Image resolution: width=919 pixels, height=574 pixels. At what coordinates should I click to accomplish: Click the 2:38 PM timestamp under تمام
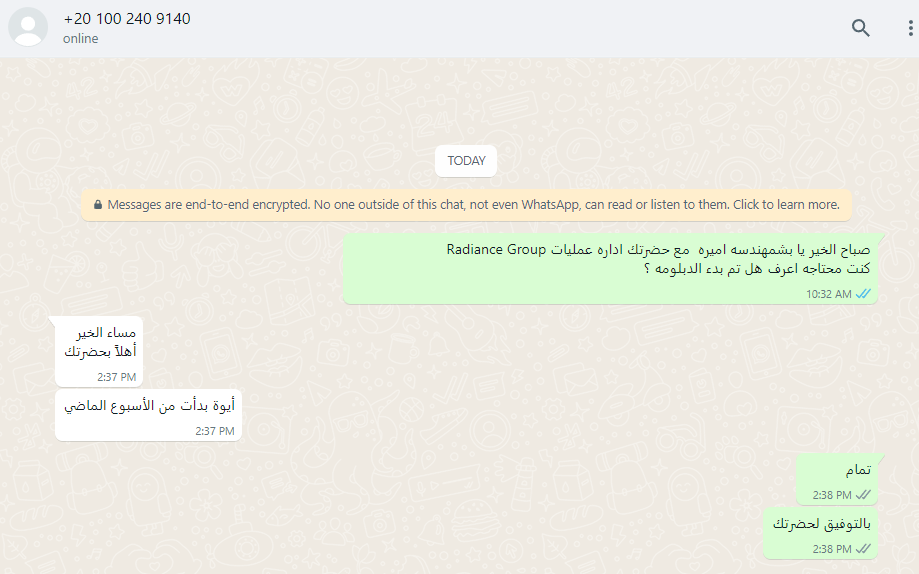[x=832, y=495]
